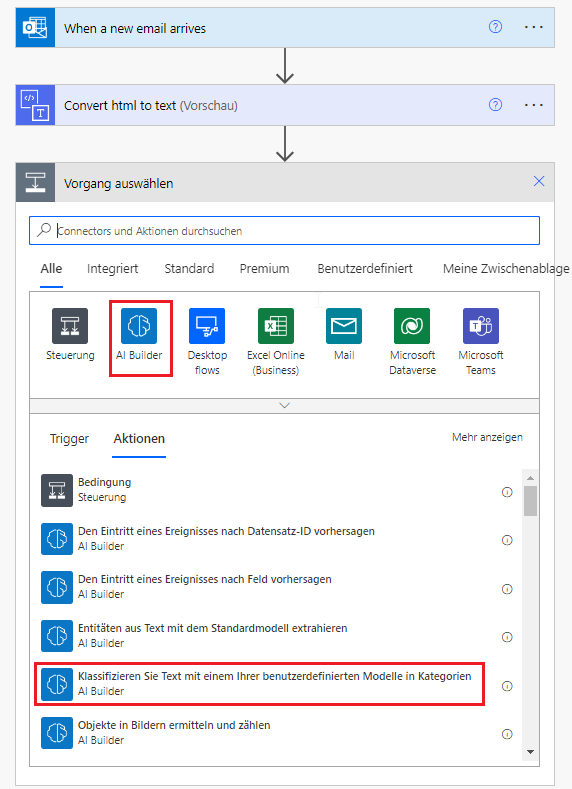Switch to the Premium tab
Screen dimensions: 572x789
(264, 269)
